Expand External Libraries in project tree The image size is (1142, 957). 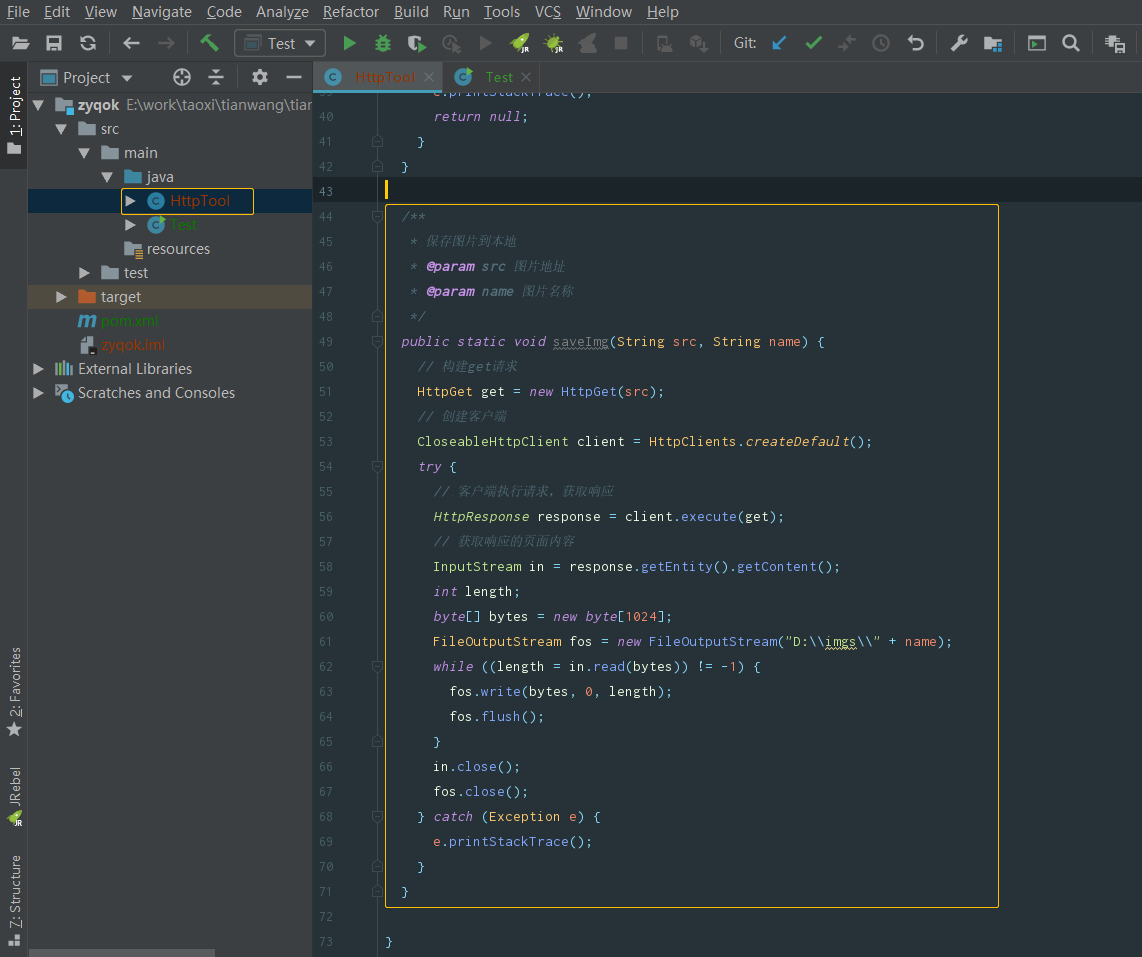click(x=39, y=369)
